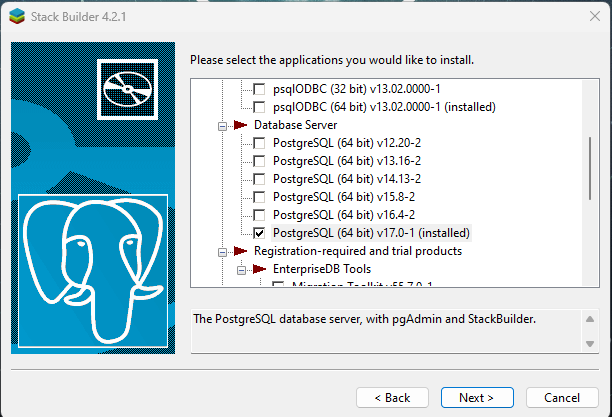Enable the PostgreSQL (64 bit) v16.4-2 checkbox
The image size is (612, 417).
point(259,215)
